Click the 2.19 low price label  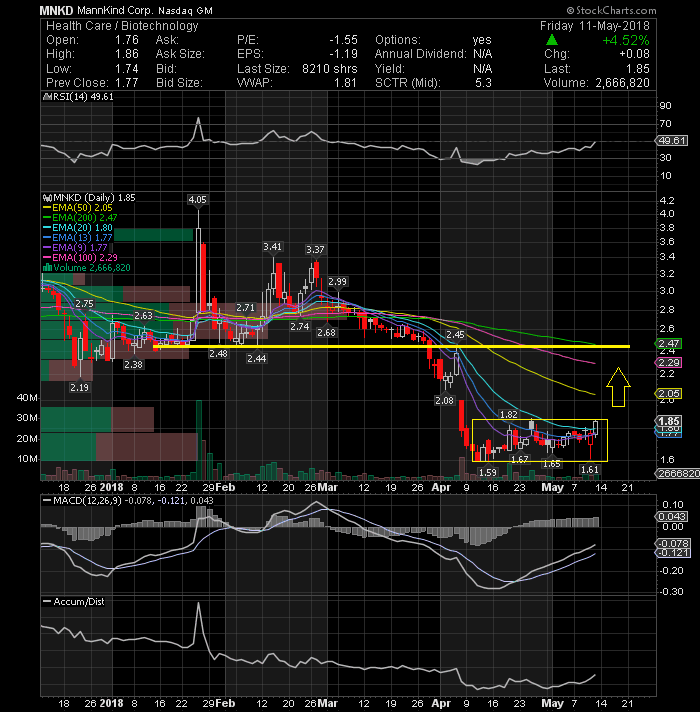79,387
